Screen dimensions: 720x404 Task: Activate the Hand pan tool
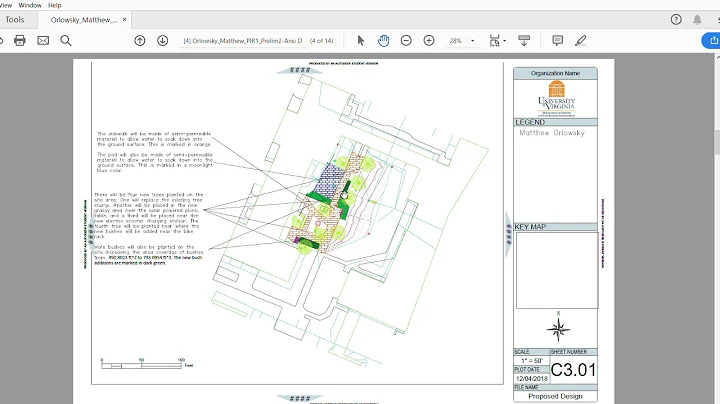383,40
